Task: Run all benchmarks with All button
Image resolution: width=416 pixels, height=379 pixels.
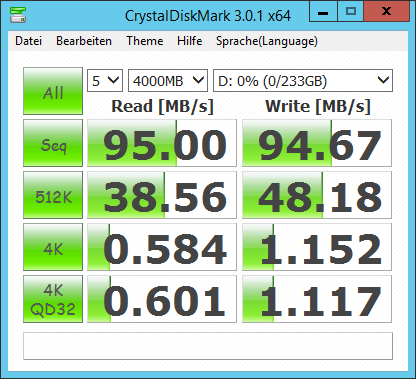Action: 53,91
